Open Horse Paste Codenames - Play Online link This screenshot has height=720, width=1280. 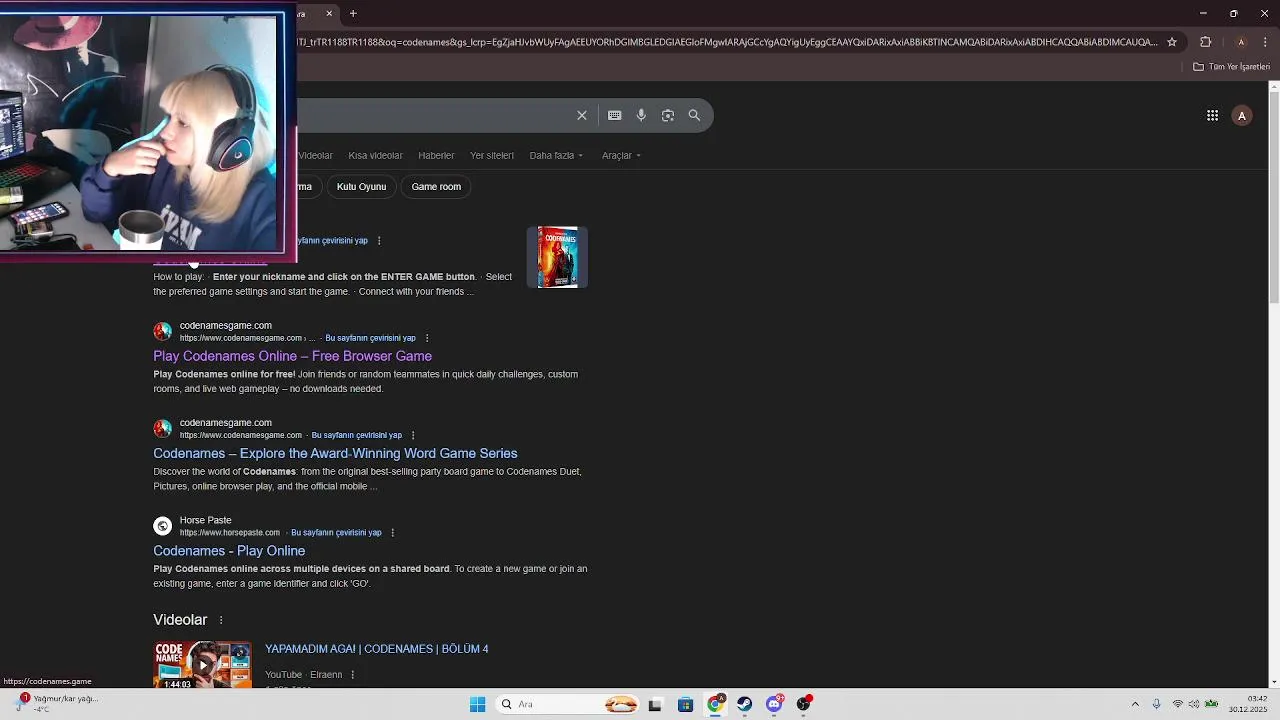tap(229, 551)
